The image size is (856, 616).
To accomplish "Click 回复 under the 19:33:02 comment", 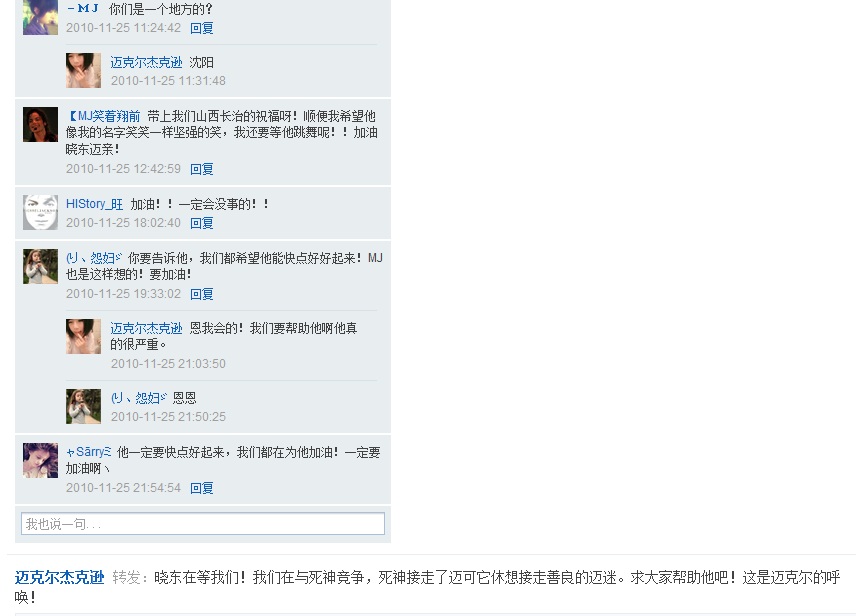I will pos(201,294).
